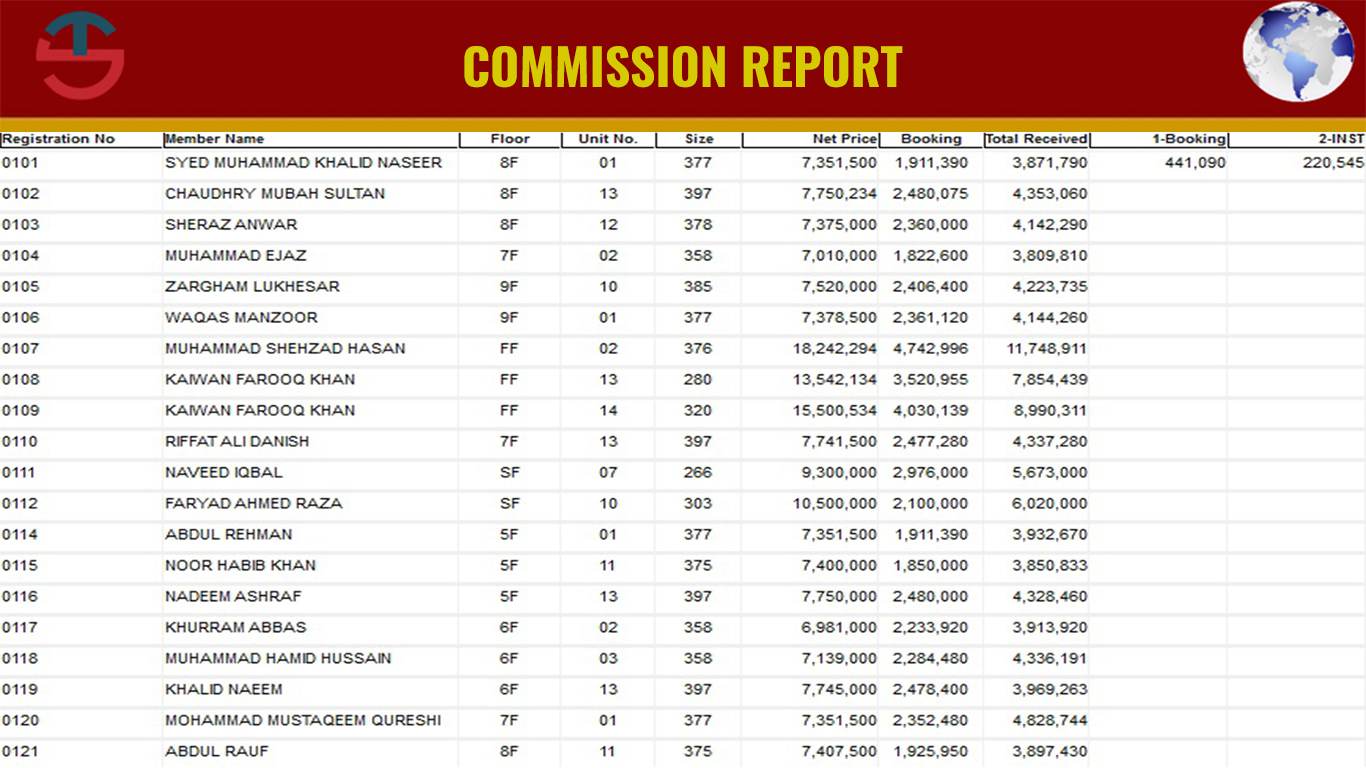Click registration number 0108
The height and width of the screenshot is (768, 1366).
click(x=20, y=379)
